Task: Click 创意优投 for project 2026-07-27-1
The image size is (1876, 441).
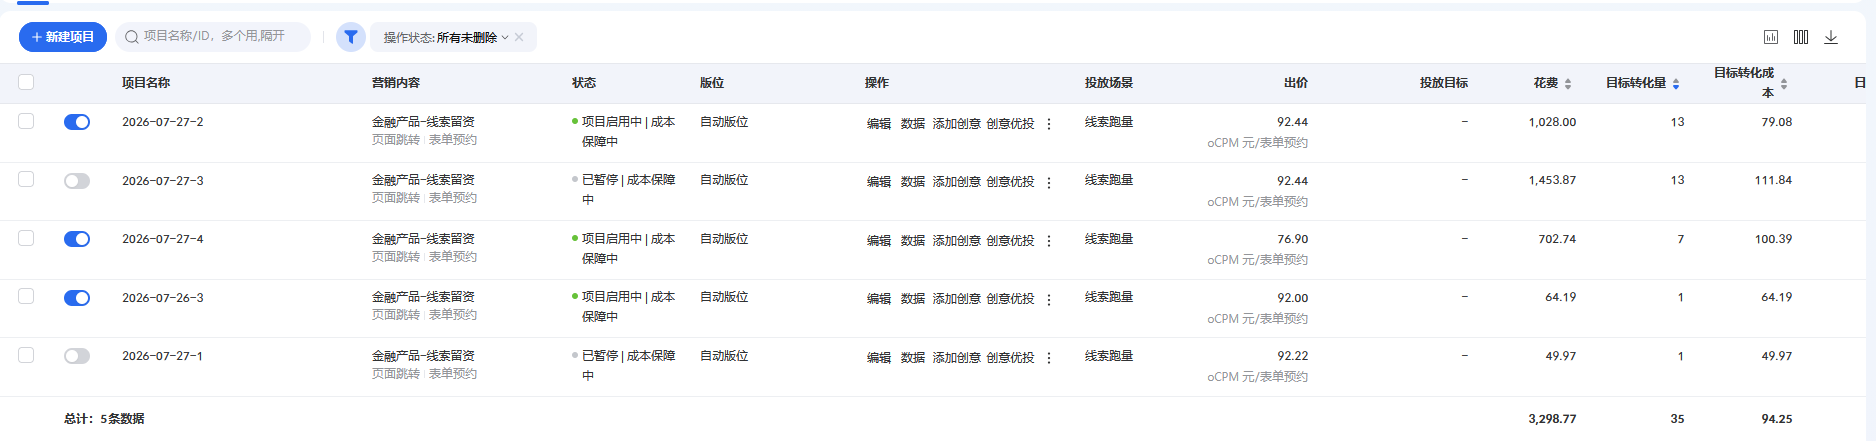Action: coord(1011,358)
